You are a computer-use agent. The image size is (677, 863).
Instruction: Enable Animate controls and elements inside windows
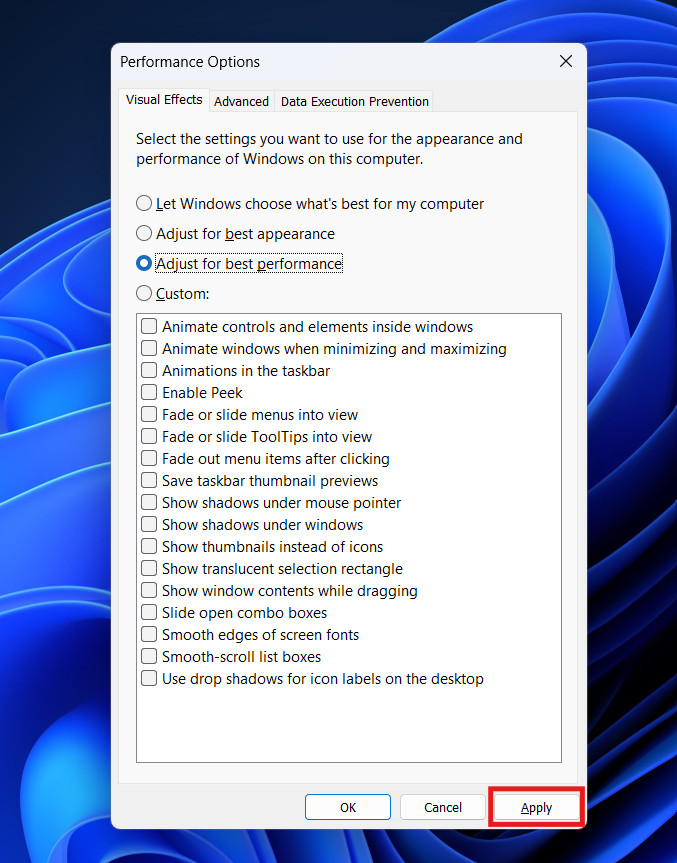pos(149,327)
